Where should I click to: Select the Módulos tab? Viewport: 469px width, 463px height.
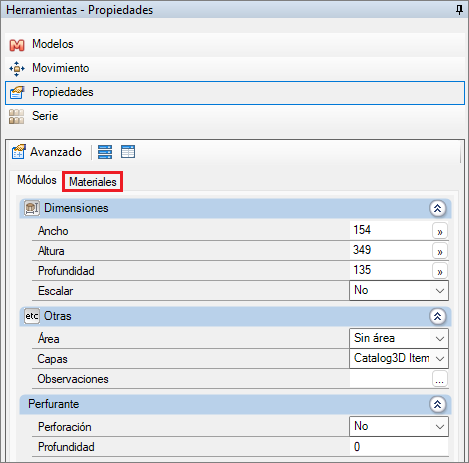(x=37, y=180)
